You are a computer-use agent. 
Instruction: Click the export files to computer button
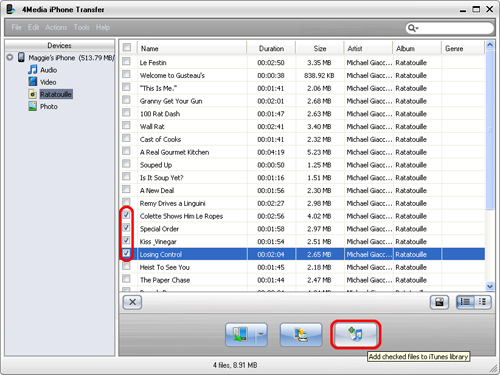click(301, 334)
